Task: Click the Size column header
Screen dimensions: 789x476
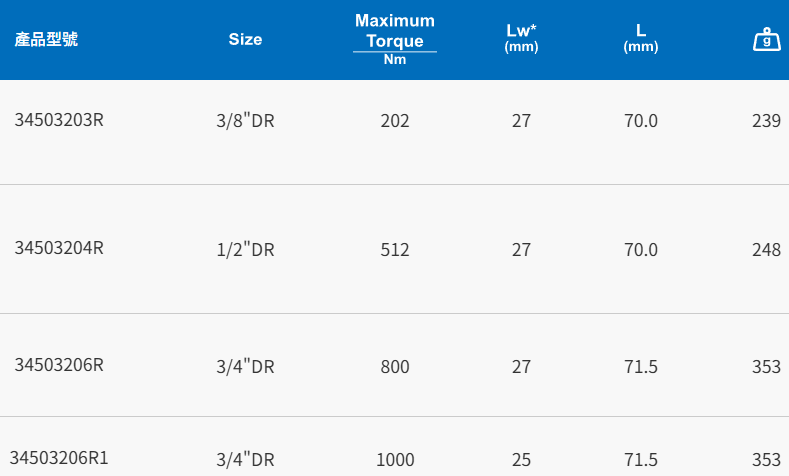Action: click(x=245, y=40)
